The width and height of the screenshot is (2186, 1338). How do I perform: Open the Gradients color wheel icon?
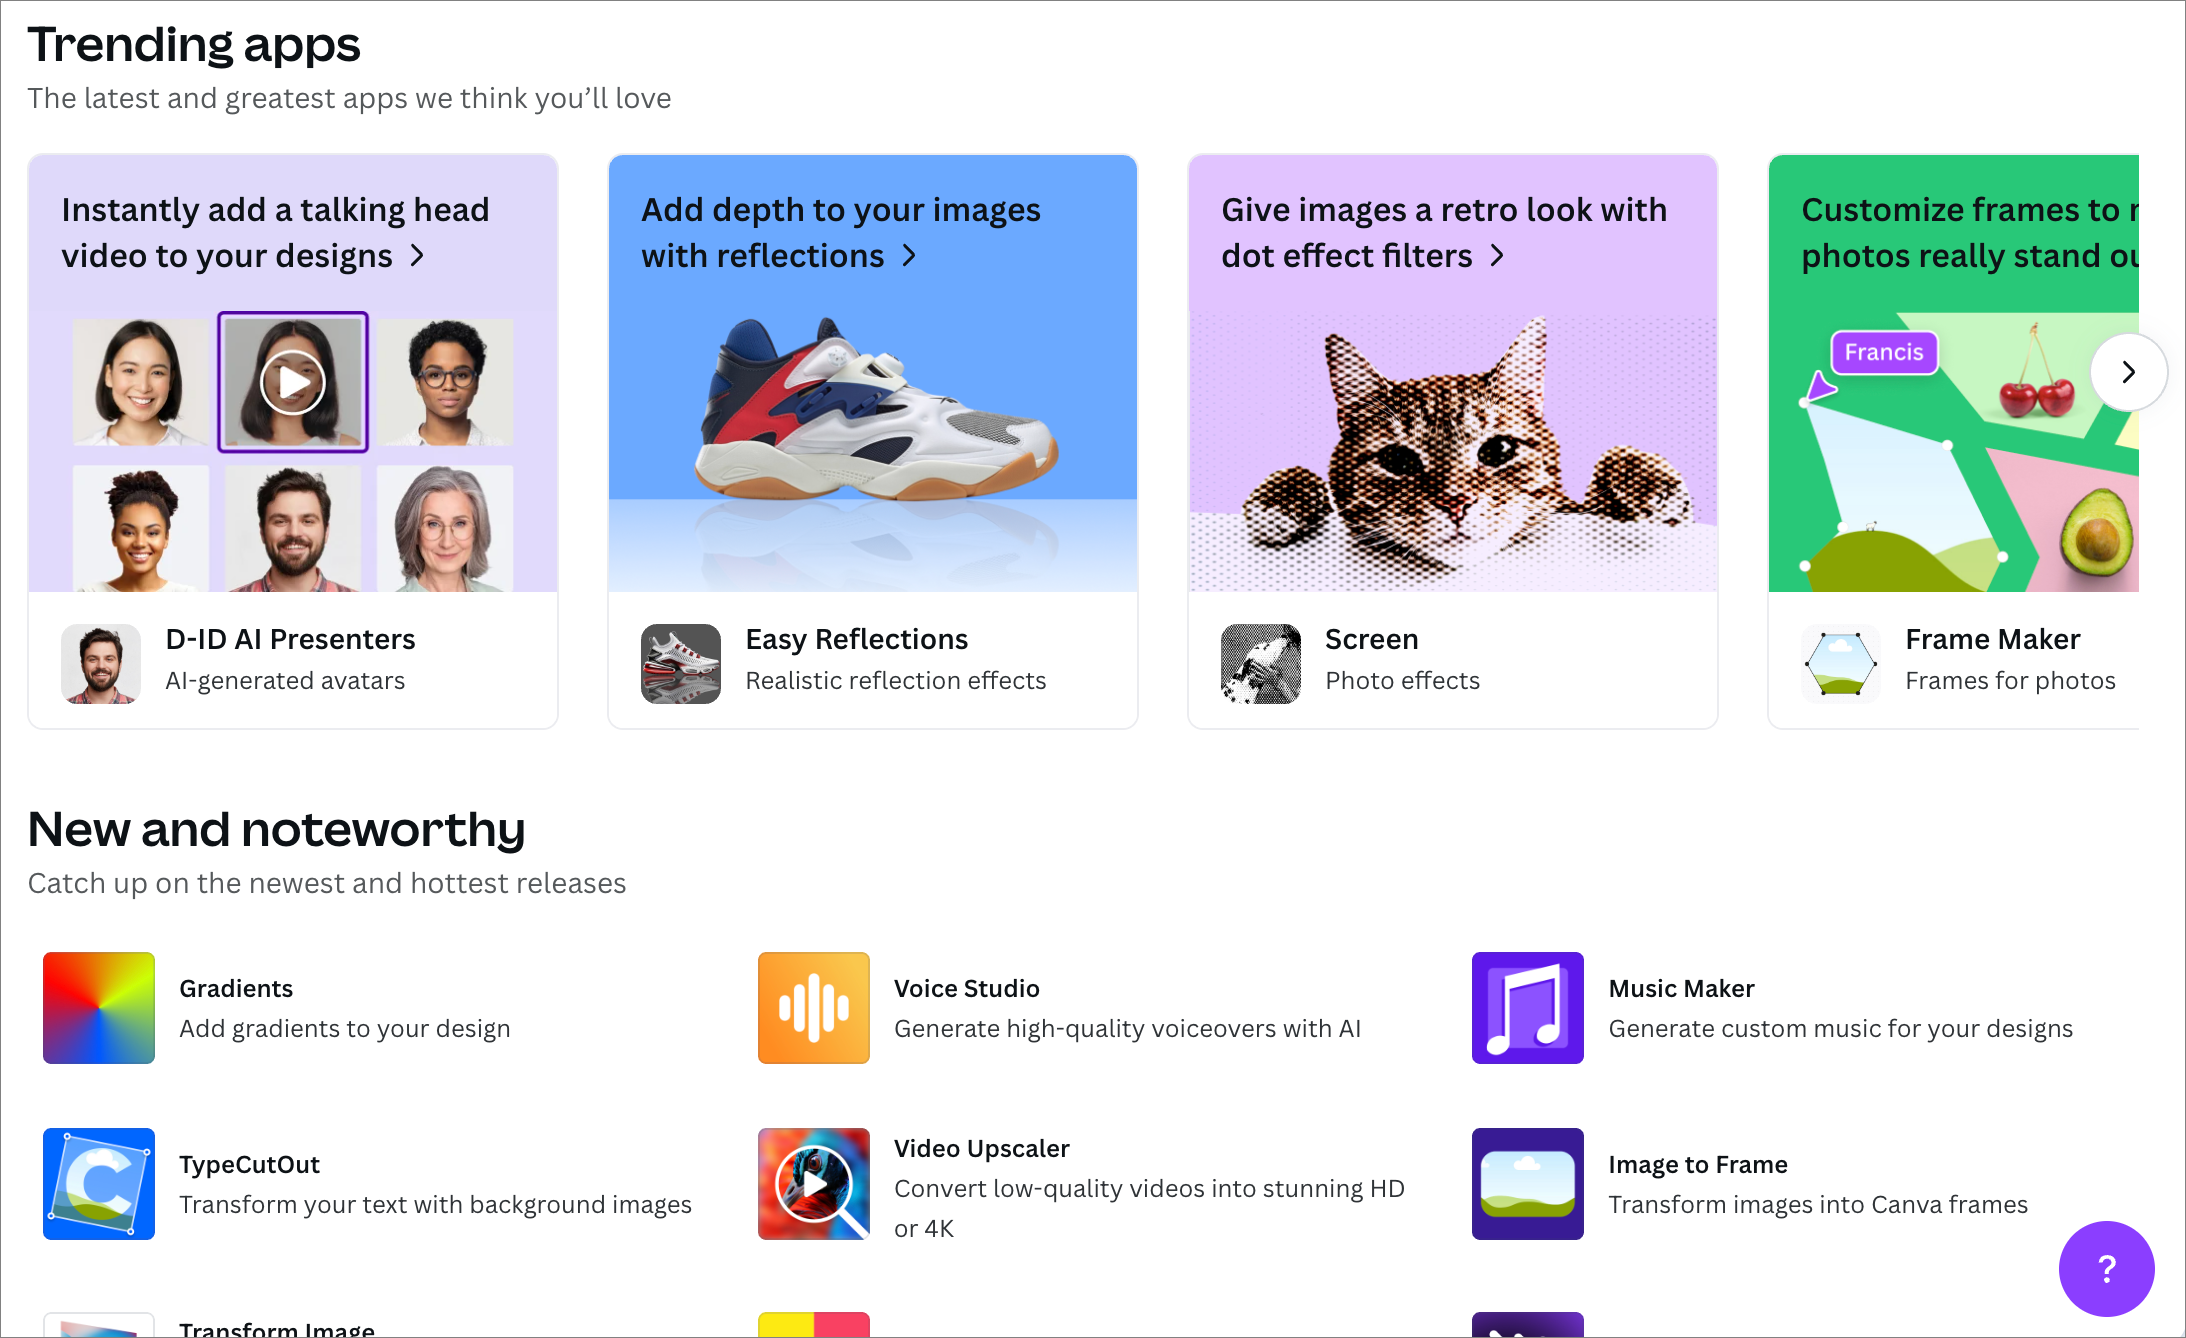(99, 1008)
